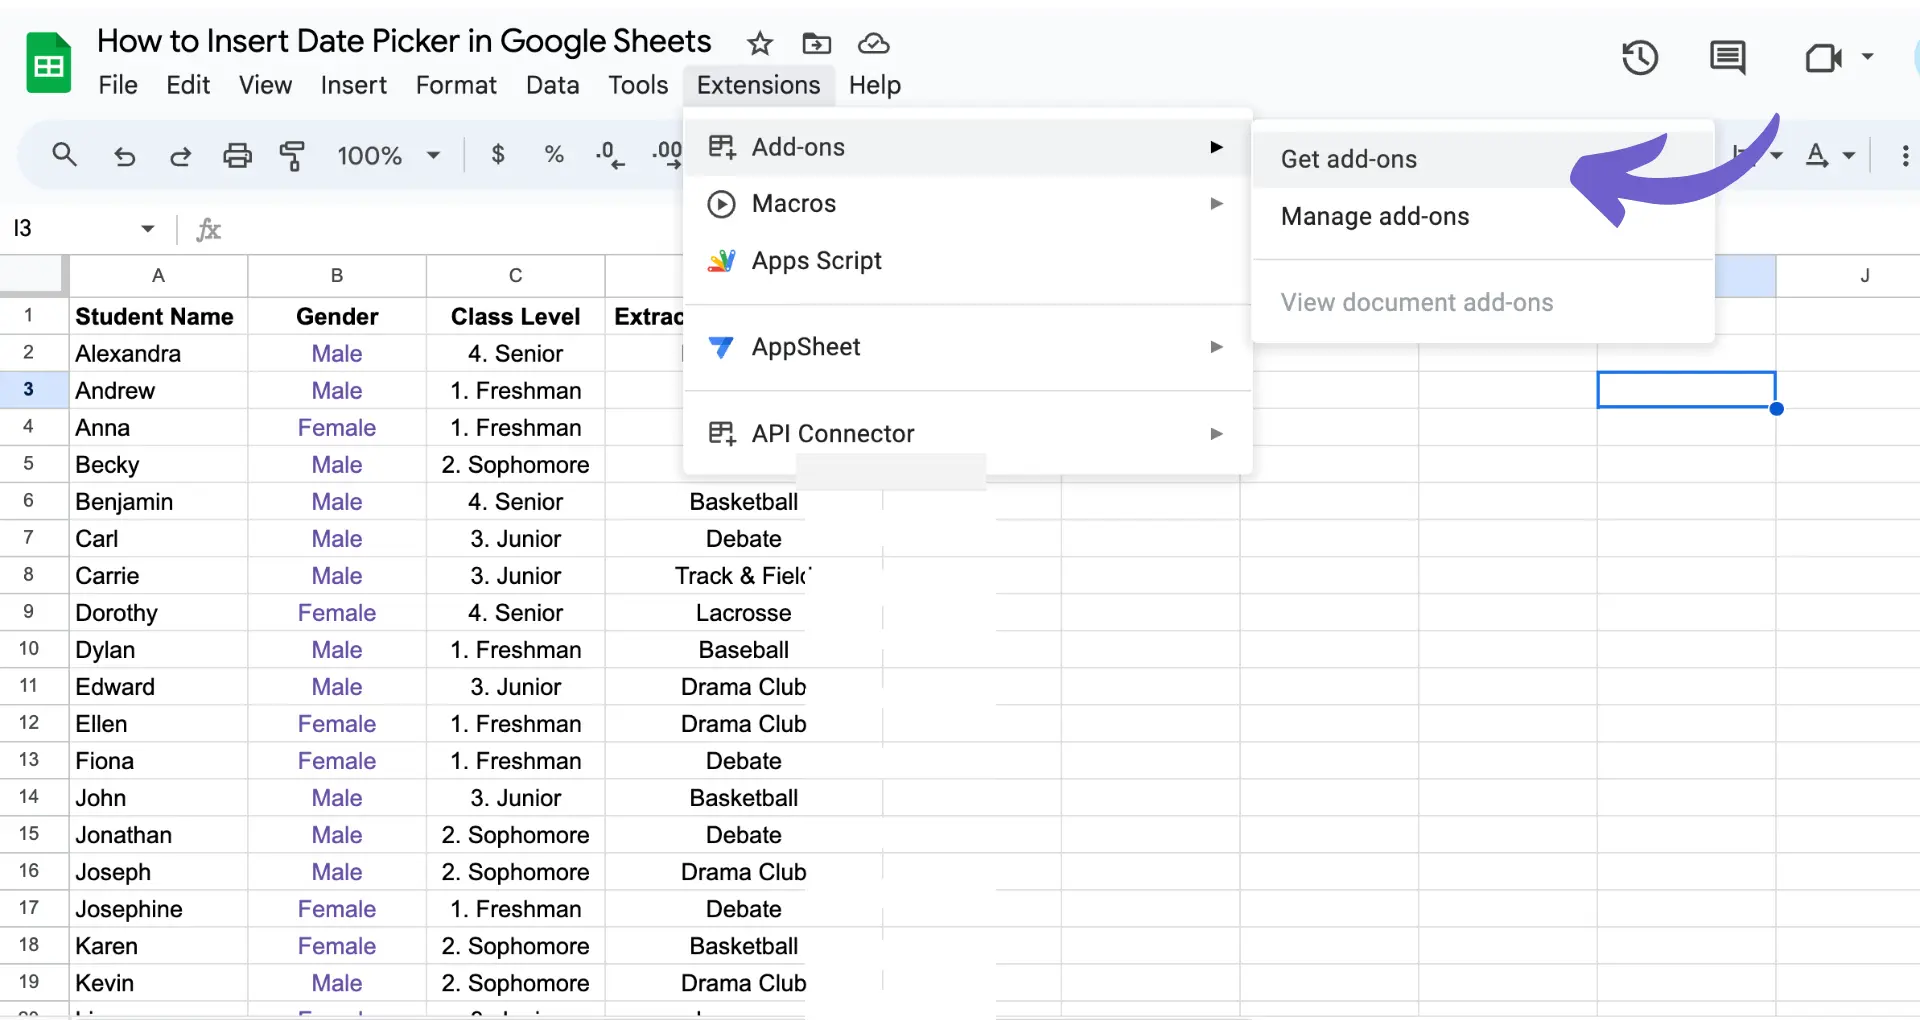Select the cell containing Alexandra
This screenshot has width=1920, height=1020.
point(158,353)
